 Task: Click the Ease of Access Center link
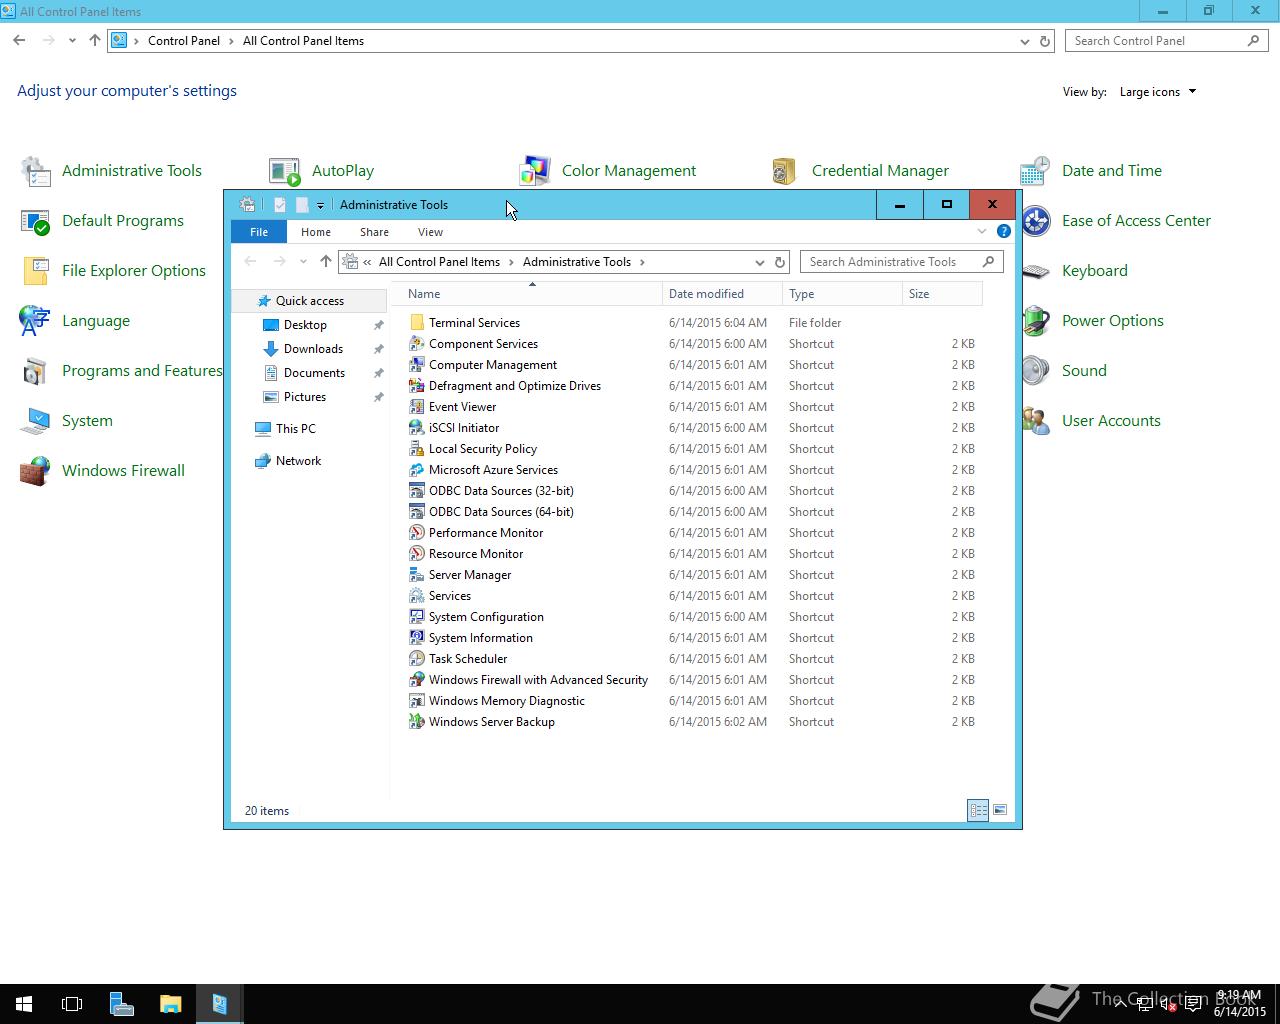click(x=1136, y=221)
